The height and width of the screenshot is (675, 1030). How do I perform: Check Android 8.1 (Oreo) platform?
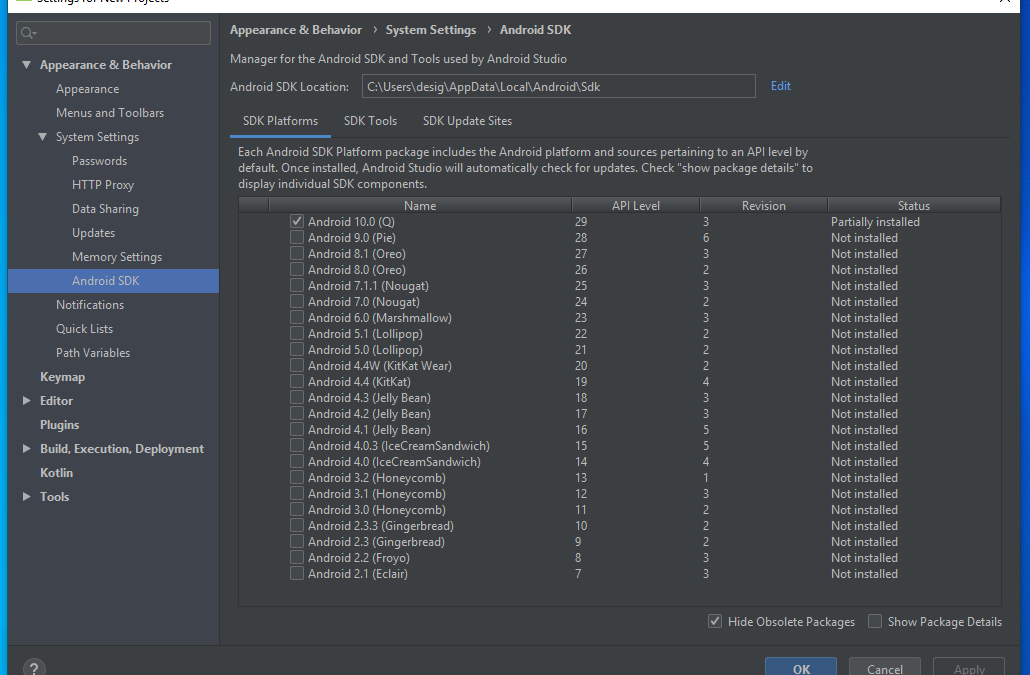click(297, 253)
